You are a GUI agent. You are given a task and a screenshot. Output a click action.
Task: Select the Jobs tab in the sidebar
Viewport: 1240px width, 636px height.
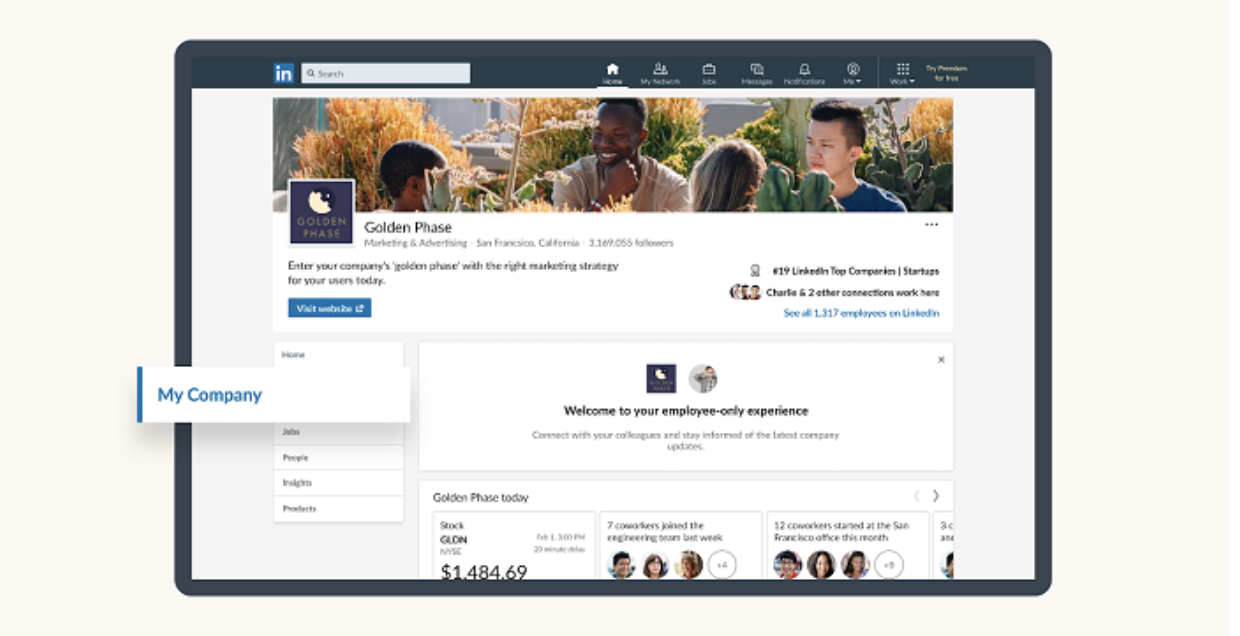pos(338,432)
